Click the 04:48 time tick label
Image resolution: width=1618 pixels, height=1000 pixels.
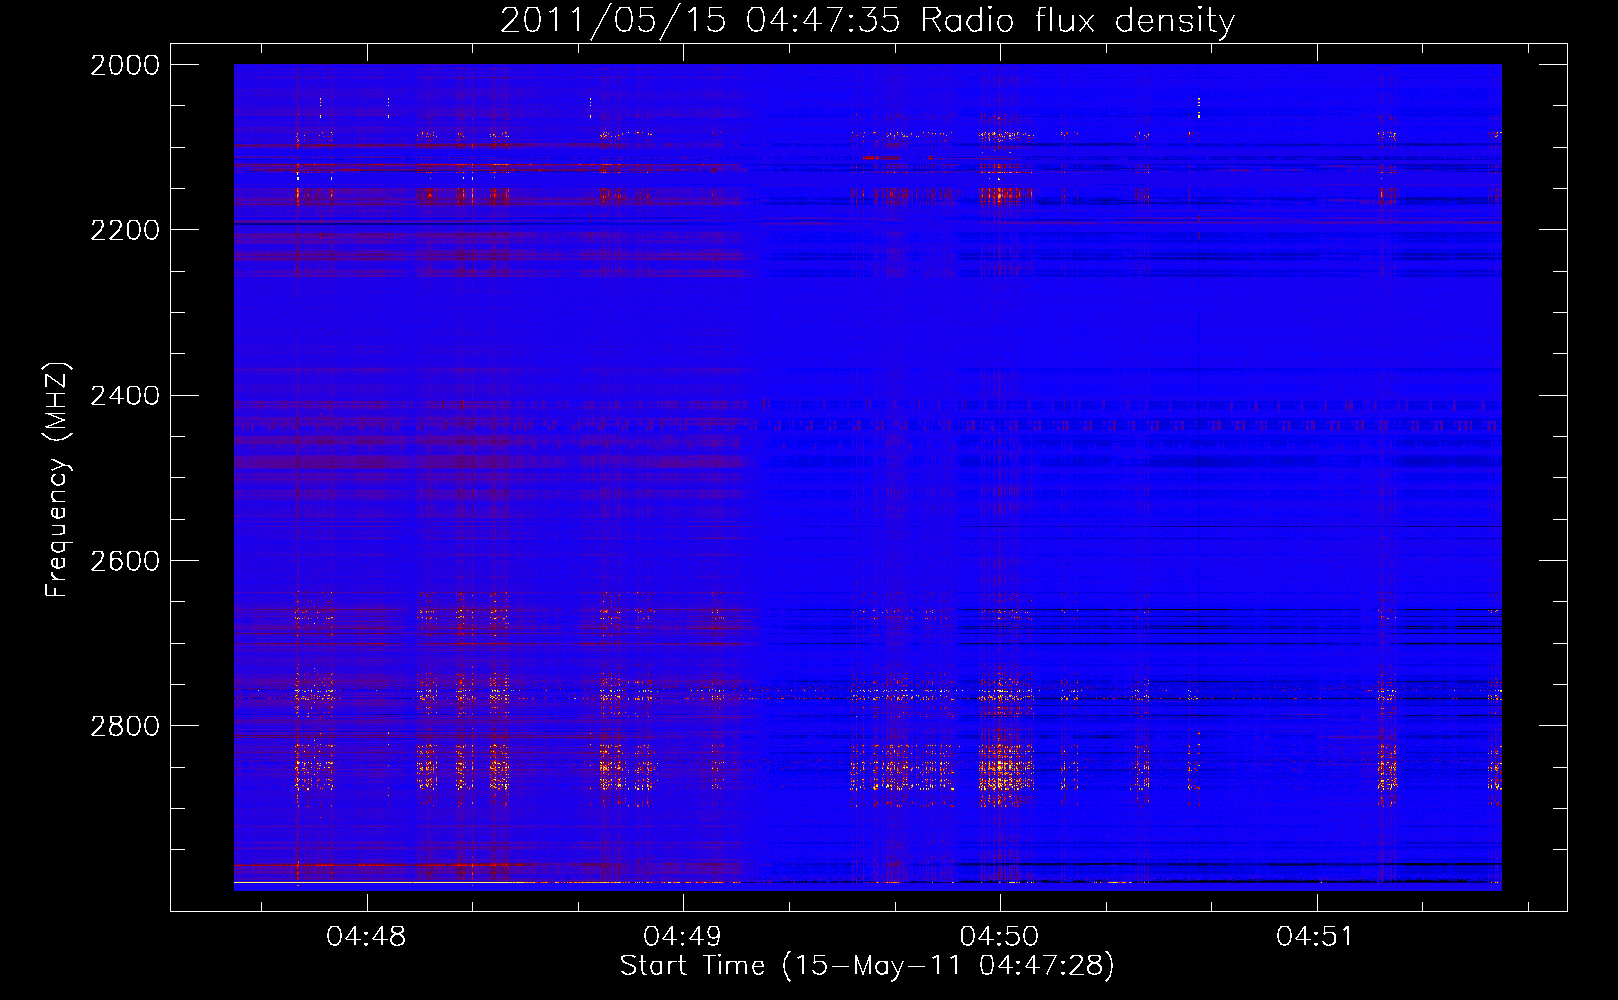click(366, 937)
